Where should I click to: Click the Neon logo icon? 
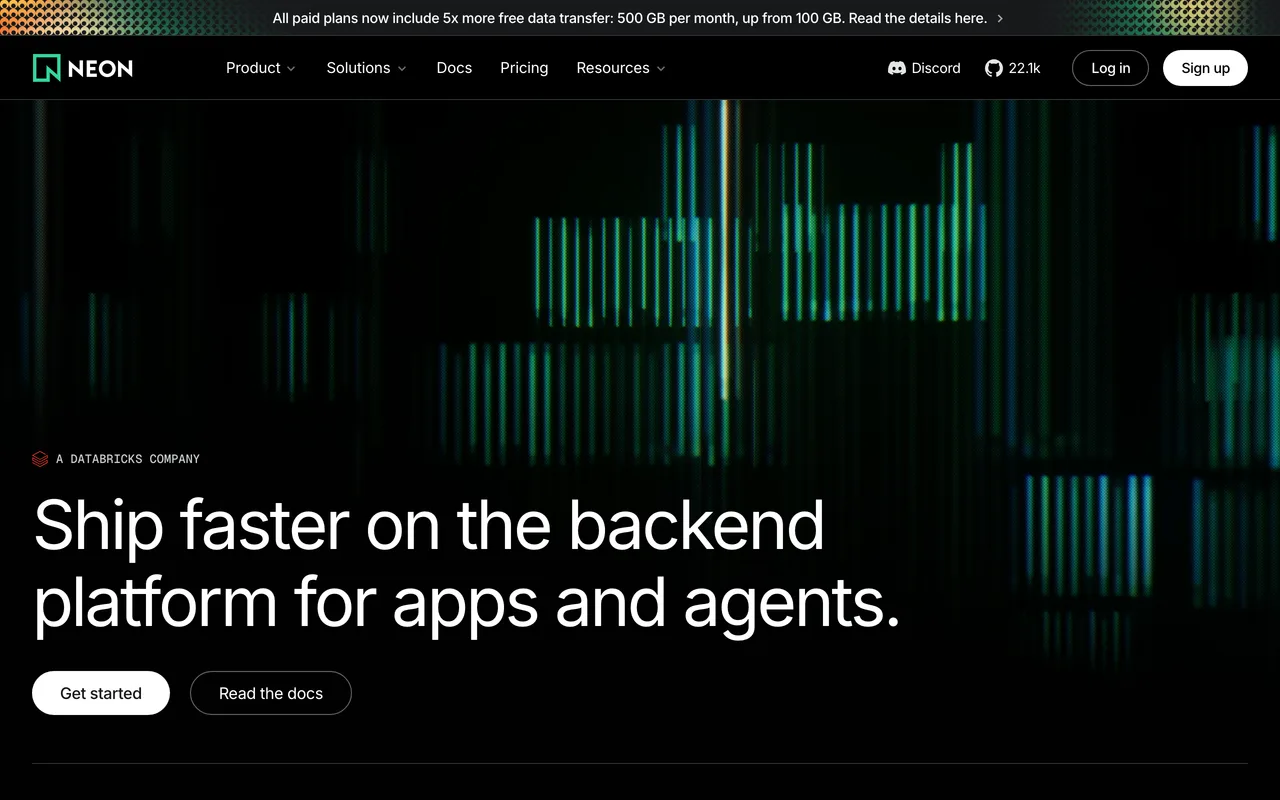point(46,68)
